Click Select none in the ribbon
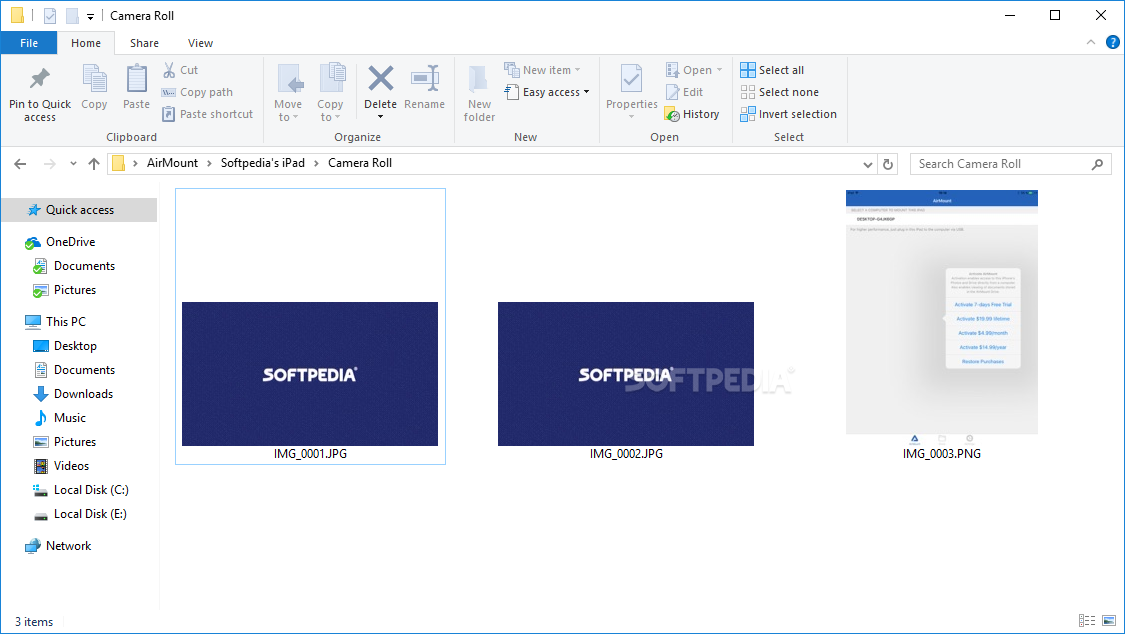Screen dimensions: 1125x634 tap(779, 92)
